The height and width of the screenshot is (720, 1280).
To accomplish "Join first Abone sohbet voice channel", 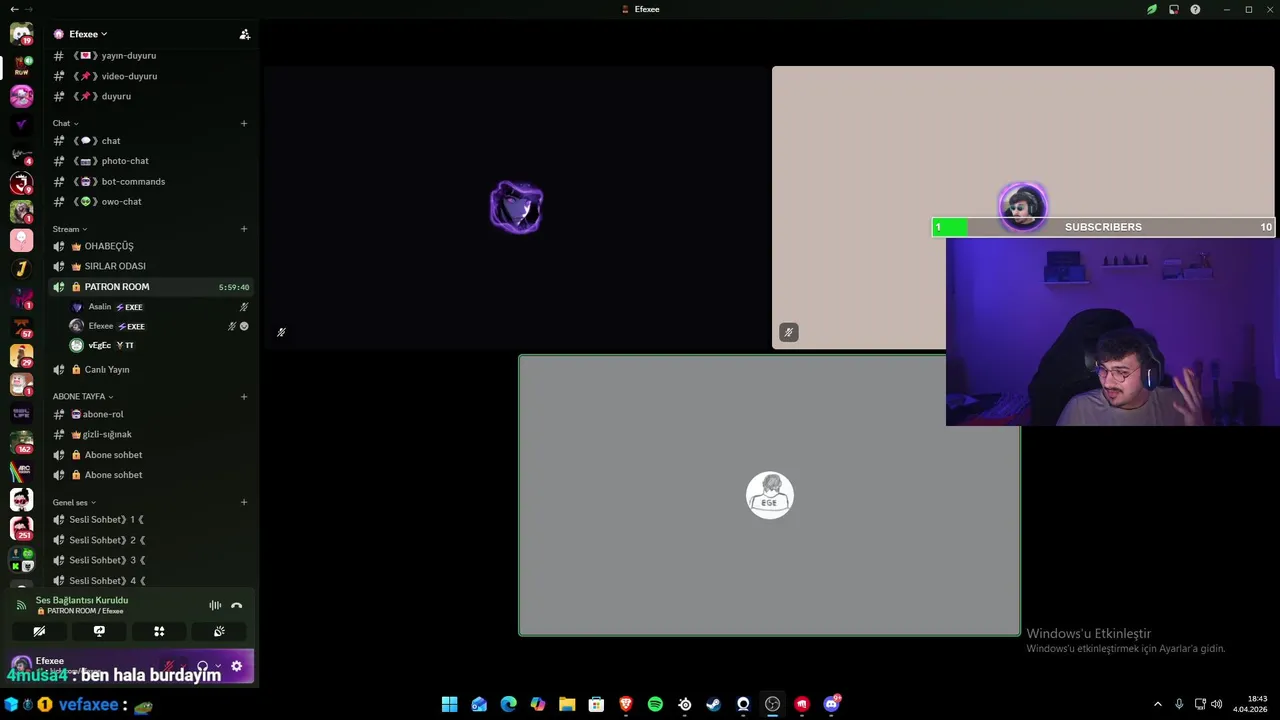I will click(150, 455).
